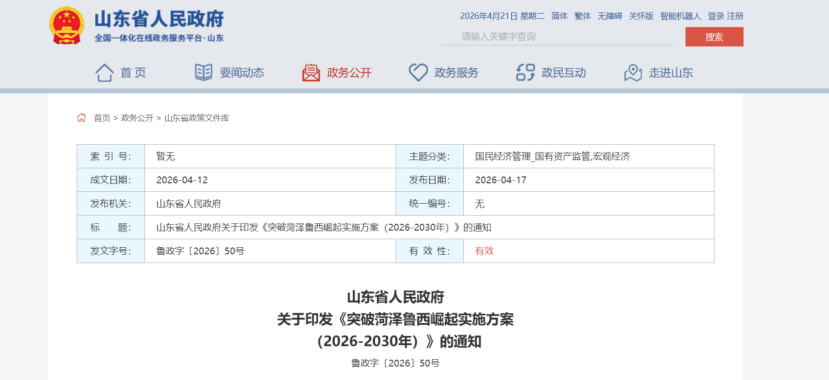This screenshot has width=829, height=380.
Task: Click the news book icon
Action: tap(204, 72)
